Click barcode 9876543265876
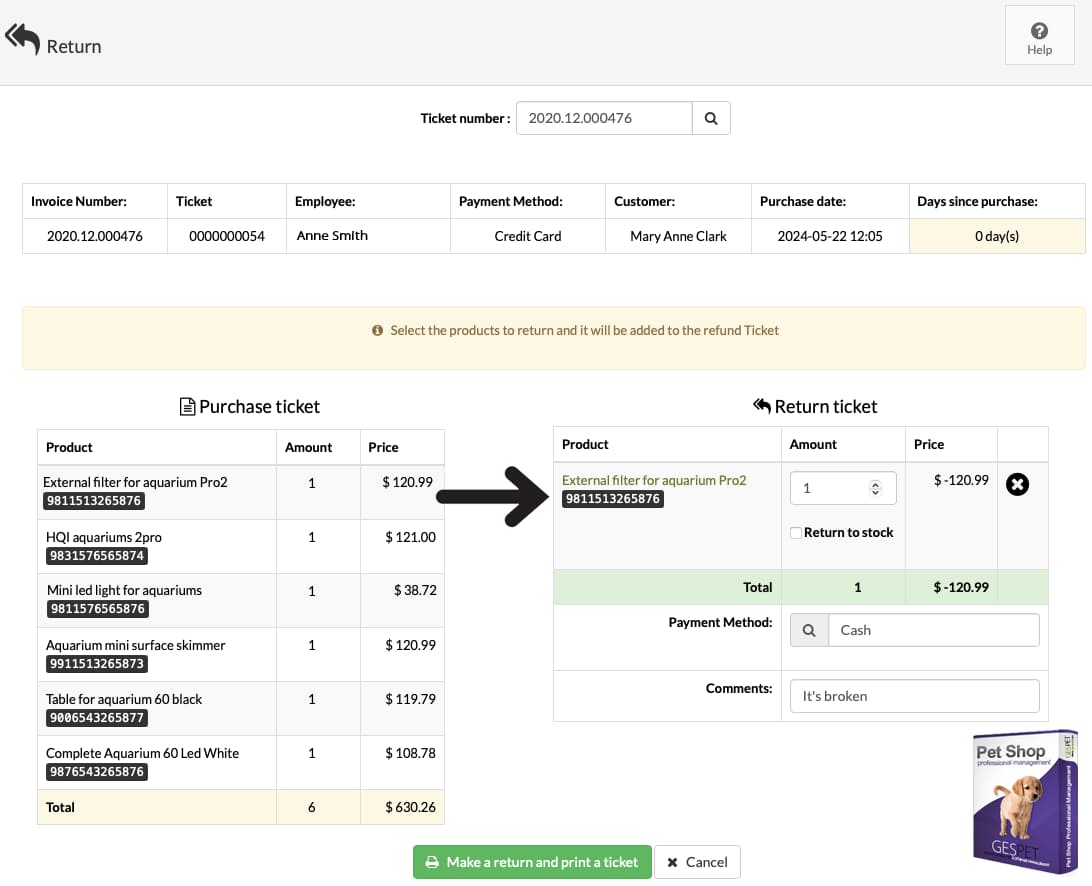Image resolution: width=1092 pixels, height=886 pixels. 97,772
